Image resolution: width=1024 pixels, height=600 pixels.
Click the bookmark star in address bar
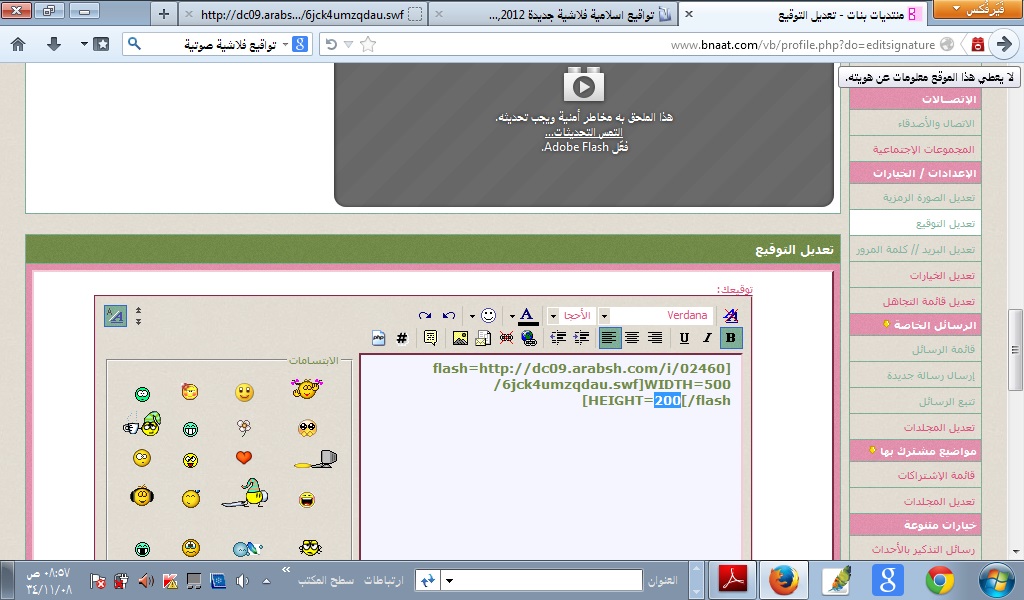click(x=368, y=44)
